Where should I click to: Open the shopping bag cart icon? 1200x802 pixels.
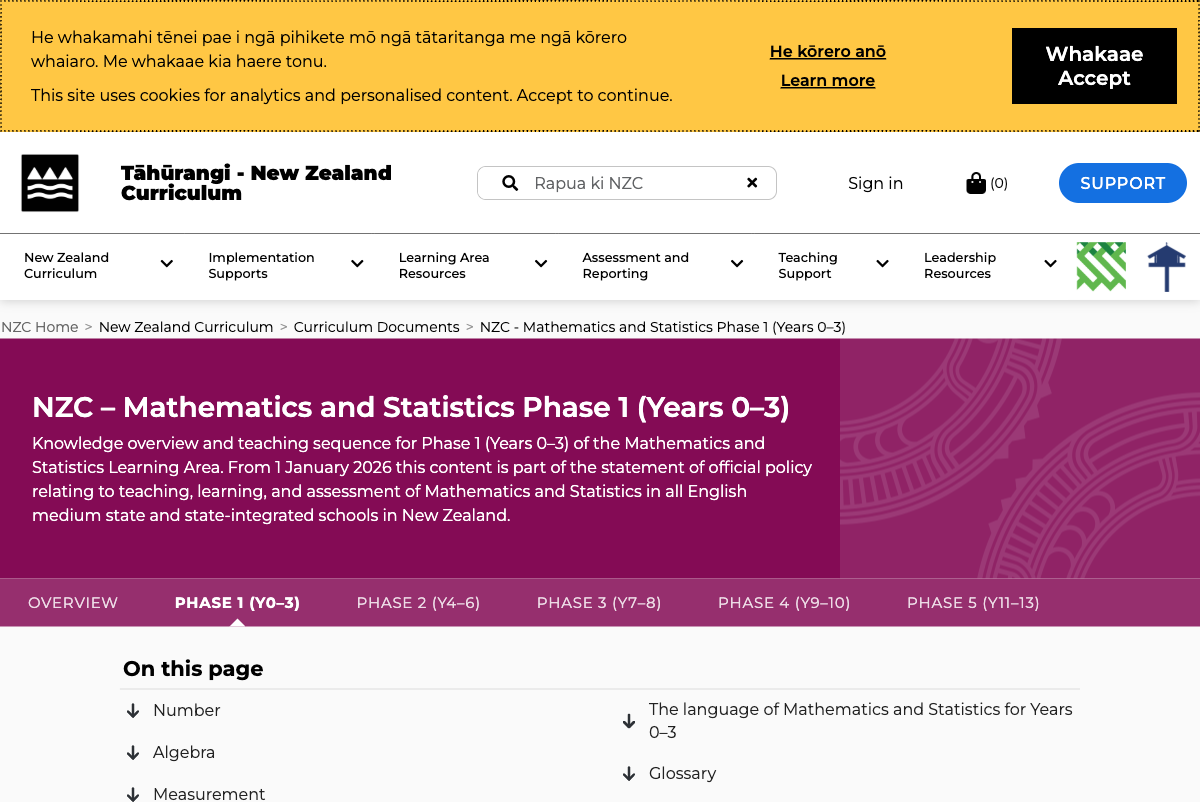pyautogui.click(x=976, y=183)
